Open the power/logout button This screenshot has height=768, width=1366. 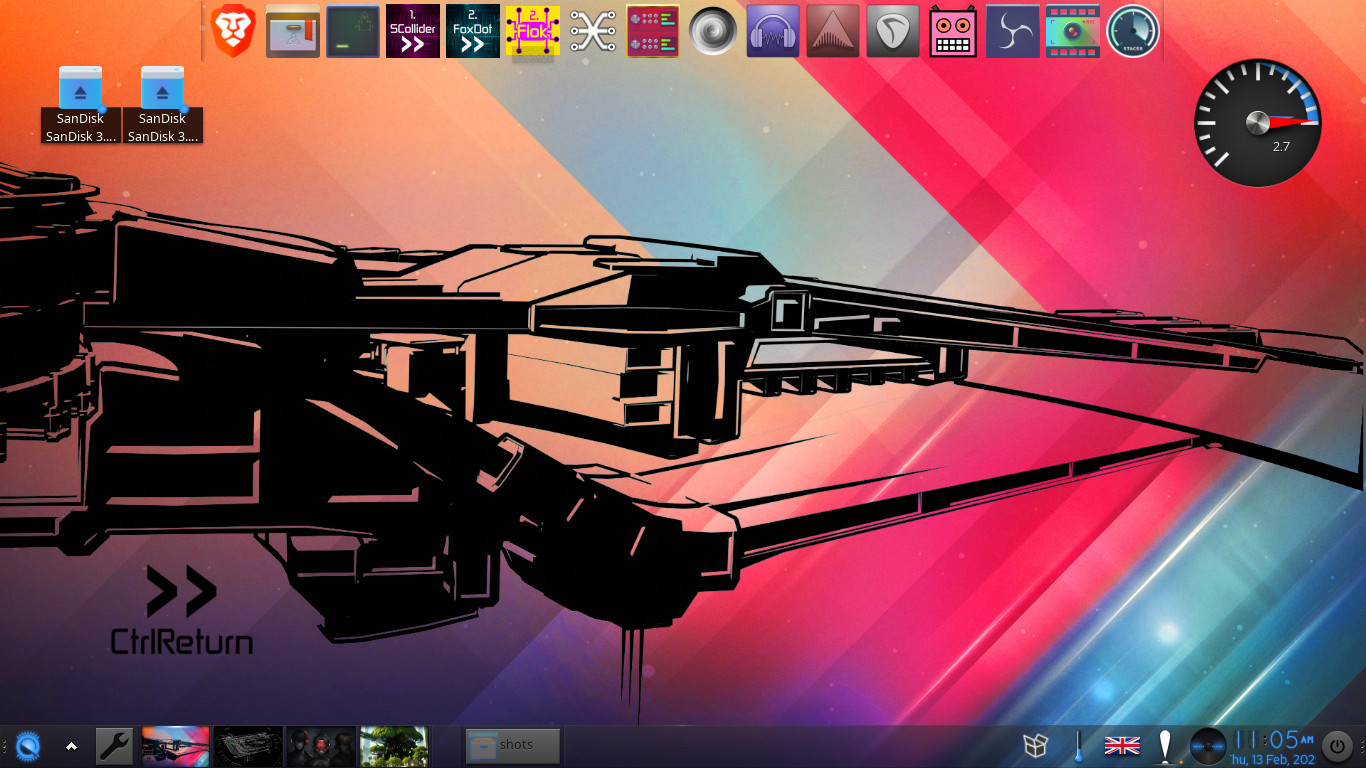click(1337, 746)
